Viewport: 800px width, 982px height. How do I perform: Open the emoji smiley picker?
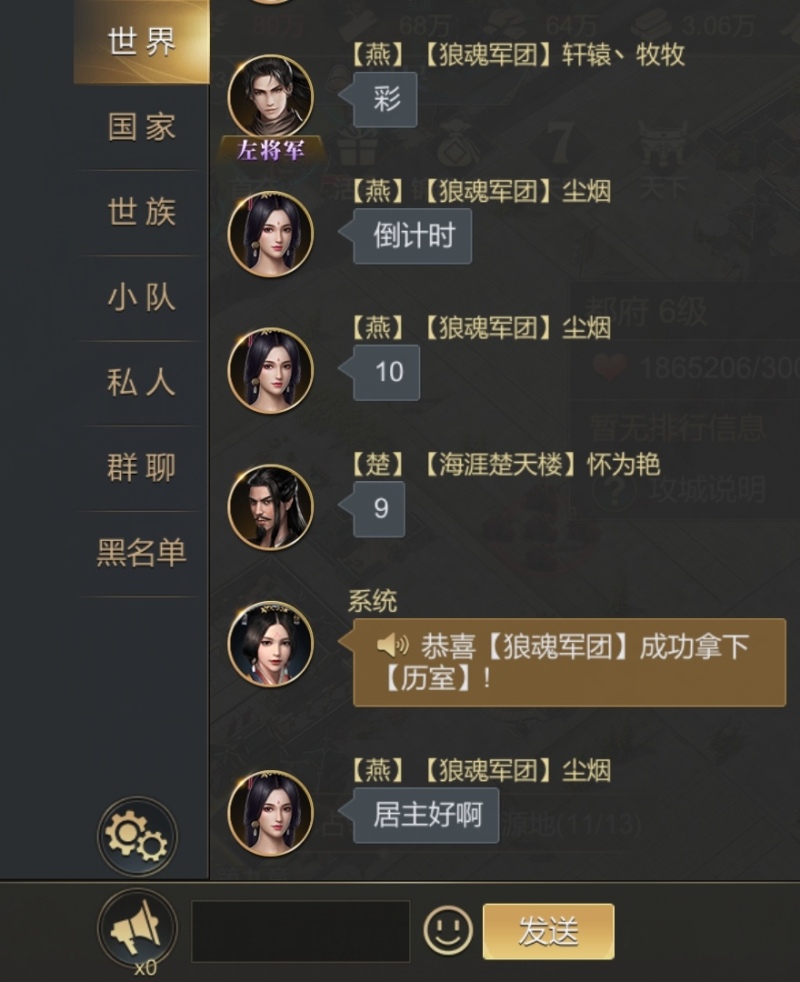(448, 930)
